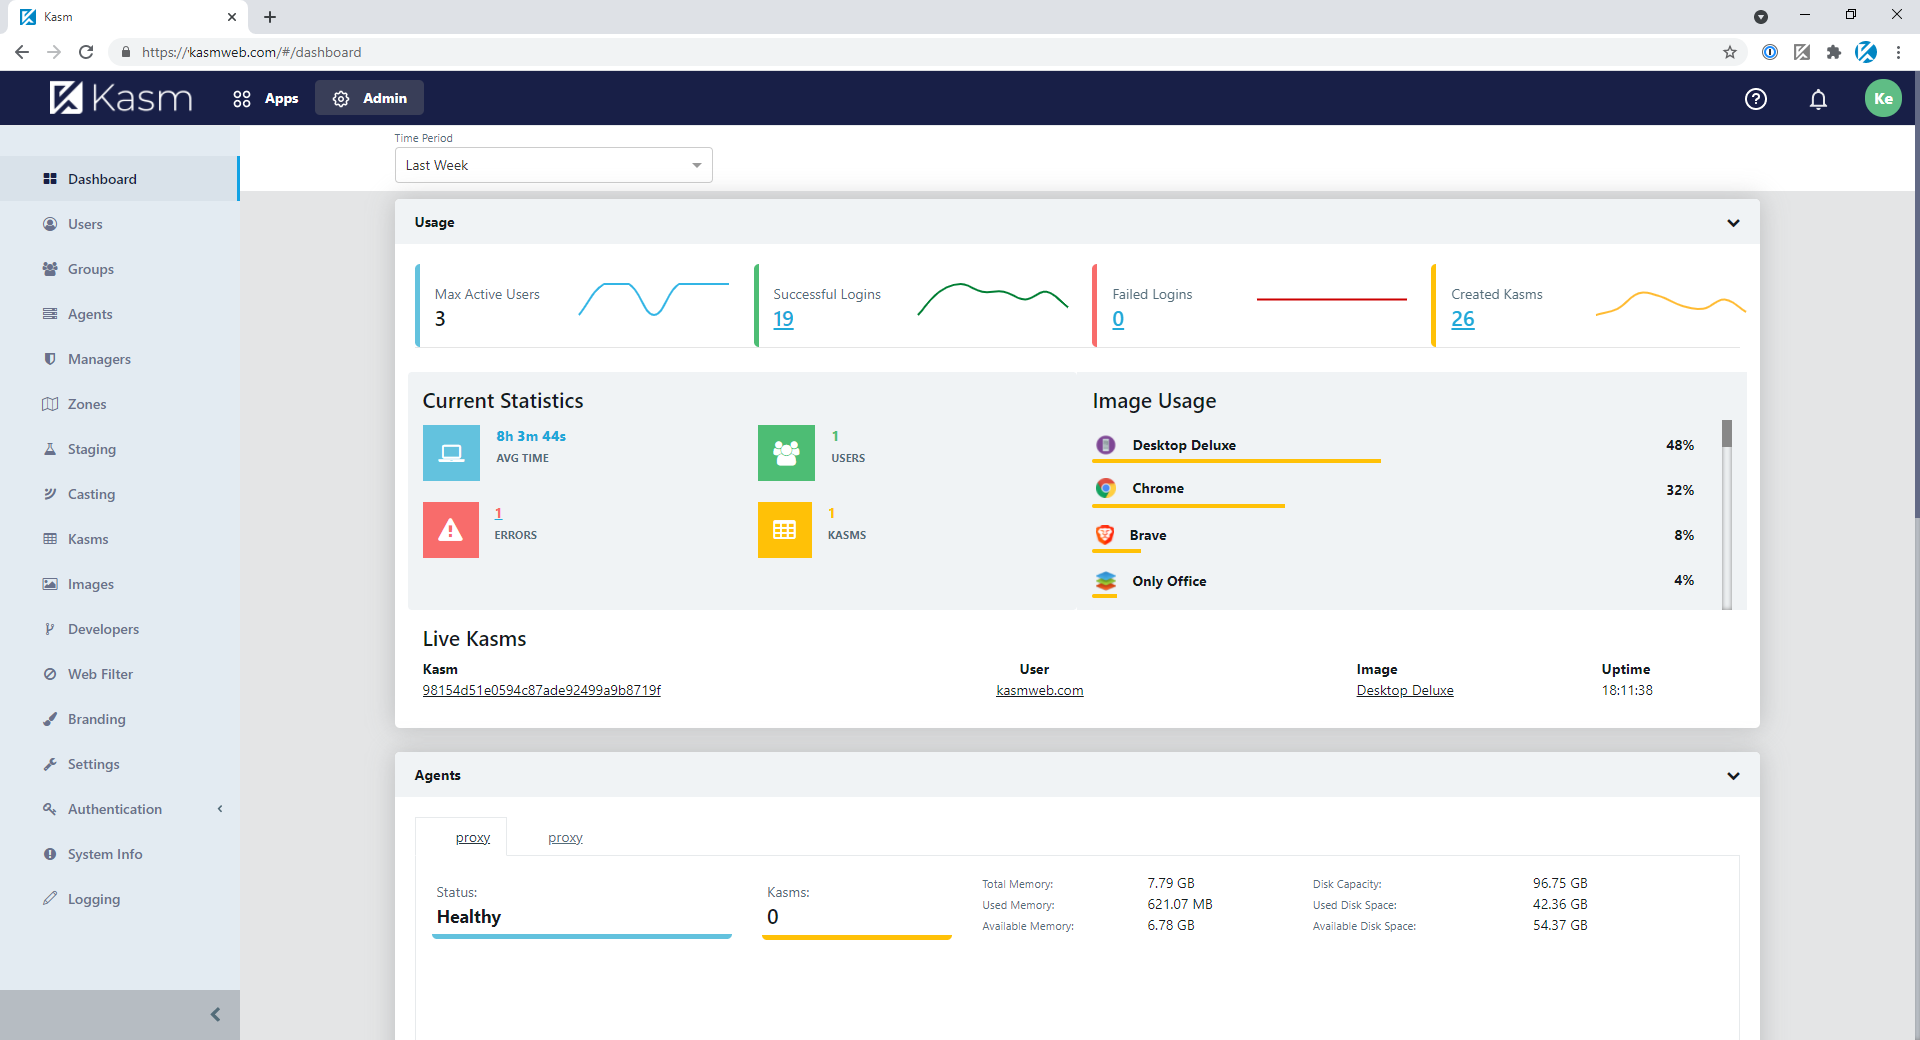Click the Logging pencil icon
Screen dimensions: 1920x1040
tap(50, 899)
